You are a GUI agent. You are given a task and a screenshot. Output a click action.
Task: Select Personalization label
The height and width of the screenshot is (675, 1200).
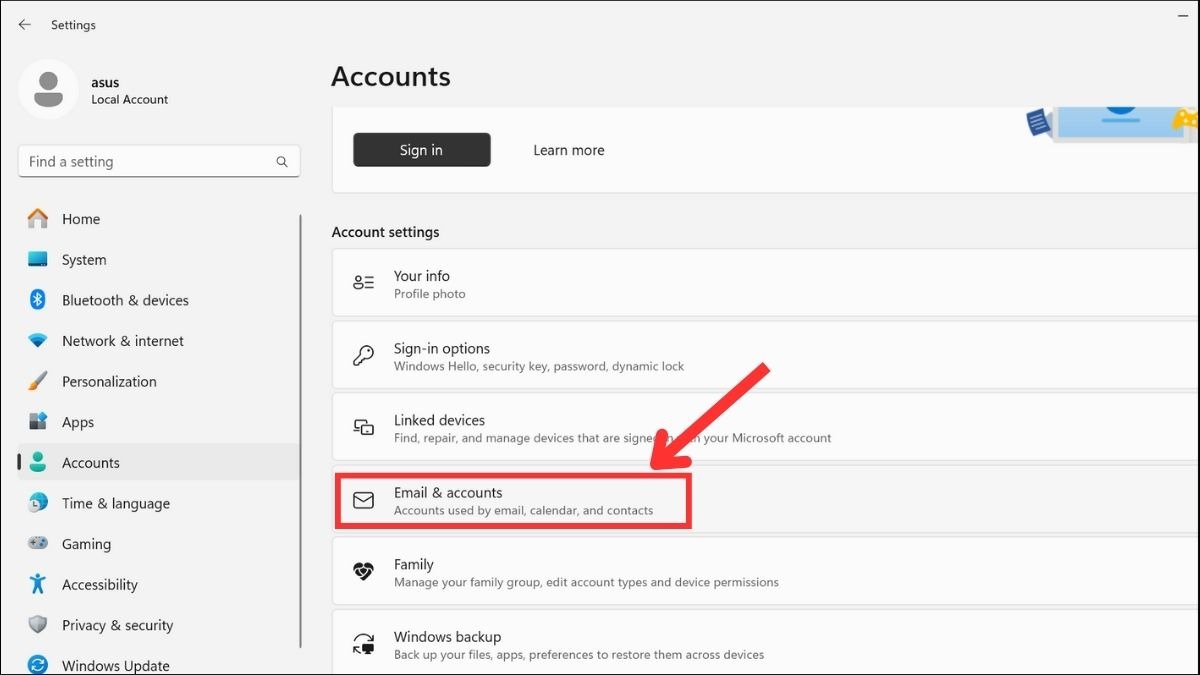pos(109,381)
